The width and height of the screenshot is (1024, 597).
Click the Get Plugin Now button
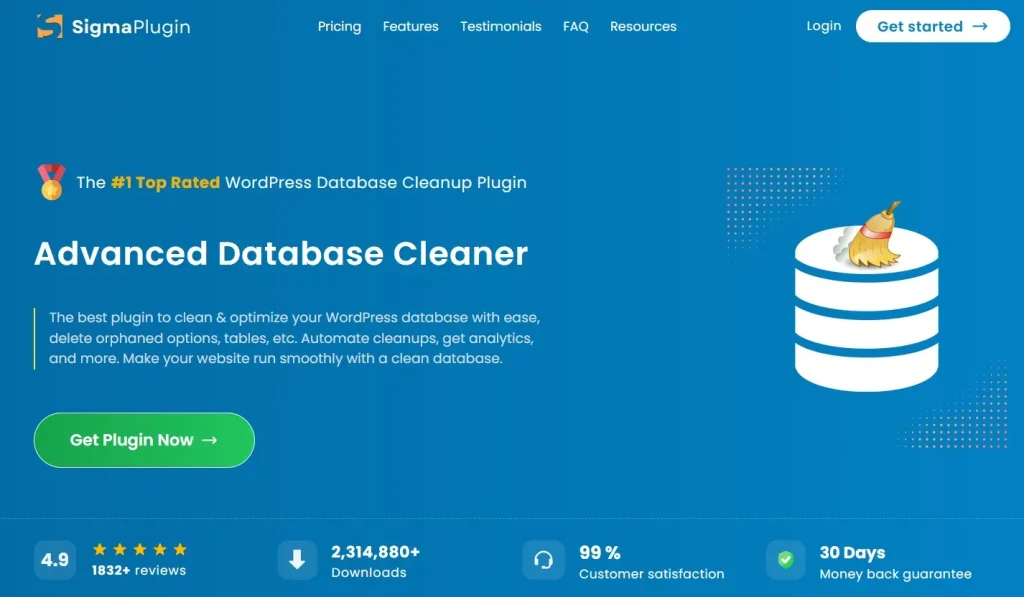click(x=144, y=440)
